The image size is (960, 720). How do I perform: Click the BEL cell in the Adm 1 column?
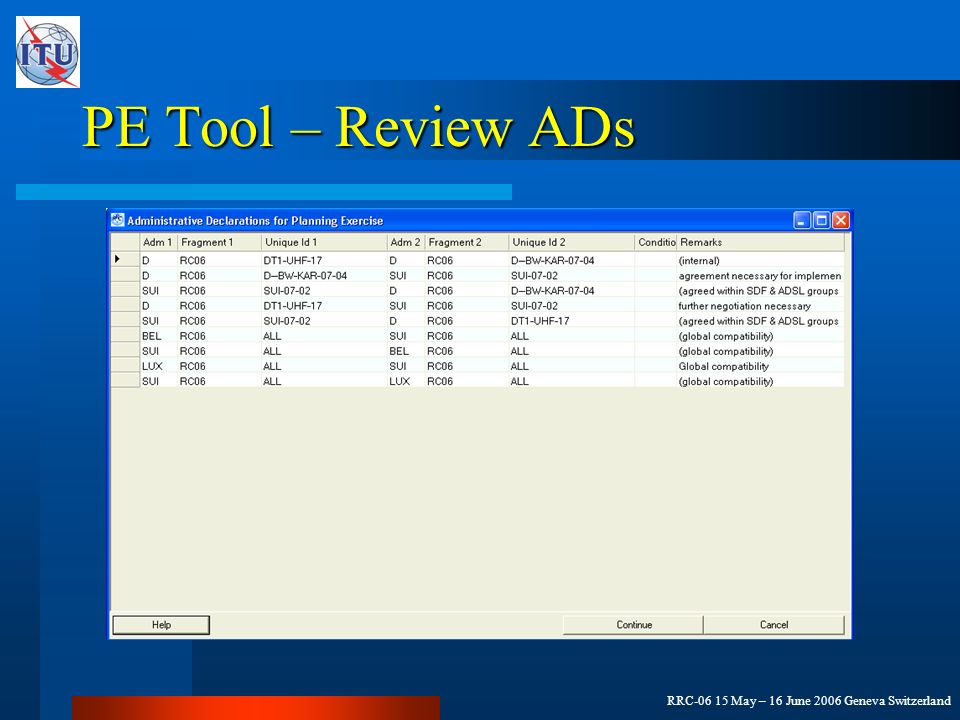[x=159, y=336]
